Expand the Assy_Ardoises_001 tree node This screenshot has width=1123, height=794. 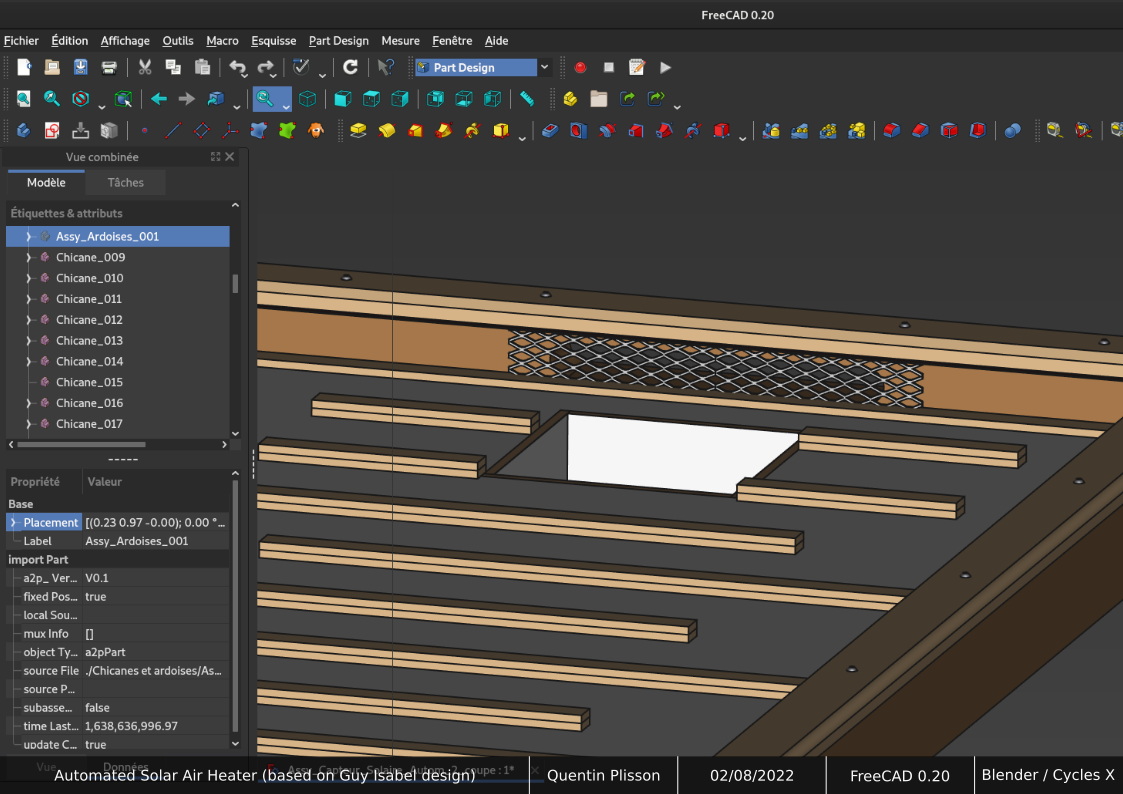pos(29,236)
